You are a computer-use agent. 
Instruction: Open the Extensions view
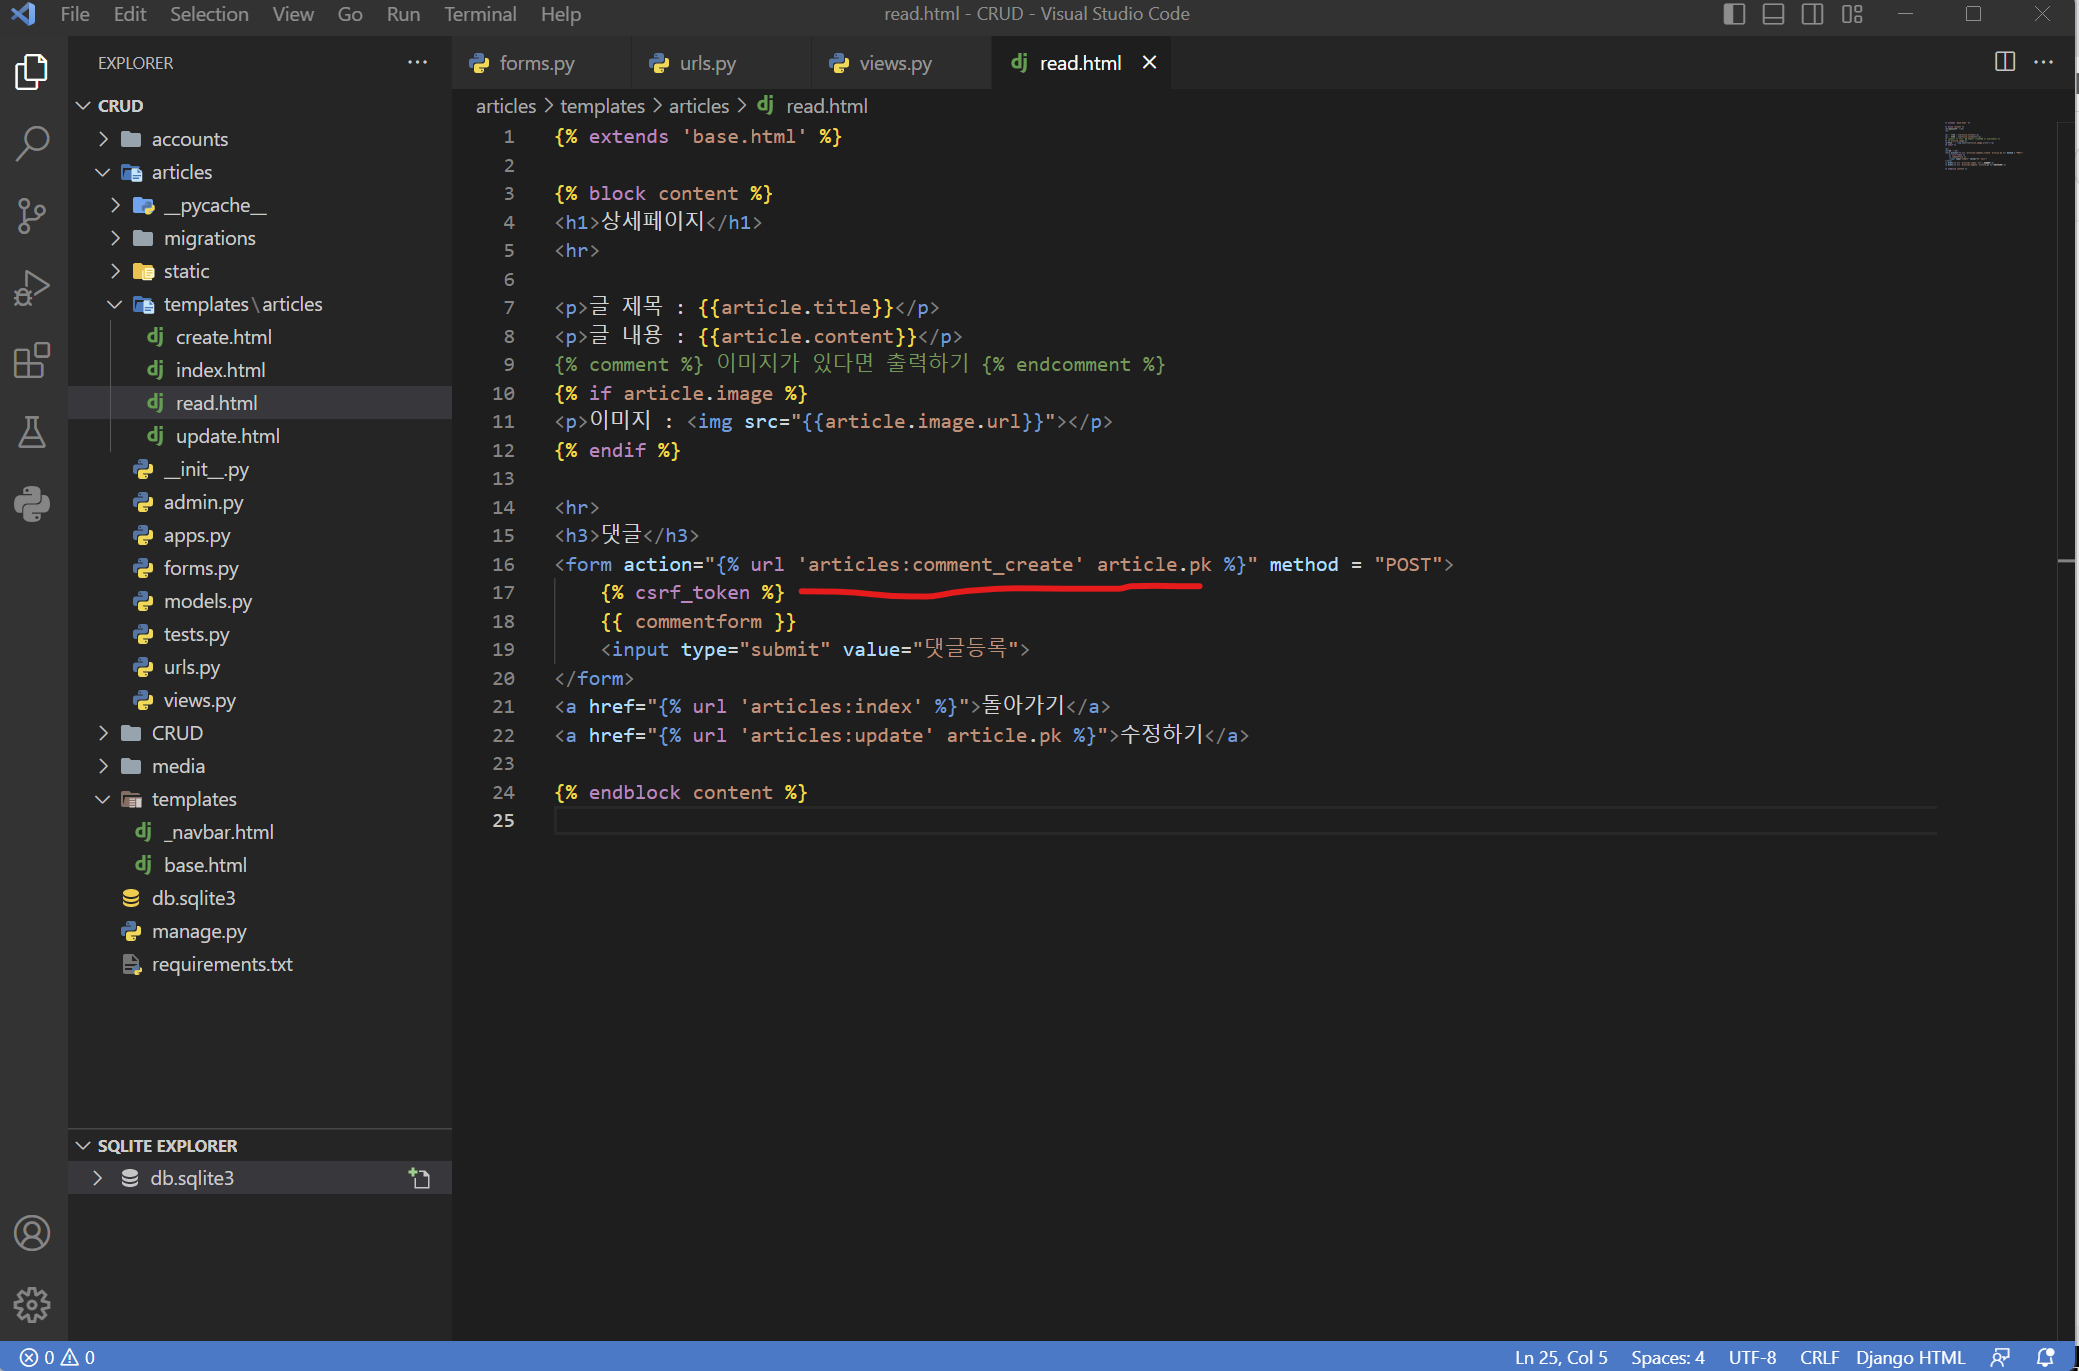pos(32,360)
